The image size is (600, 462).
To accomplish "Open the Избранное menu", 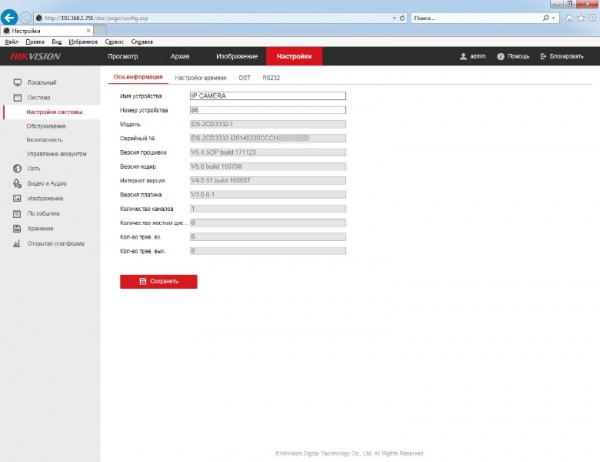I will pyautogui.click(x=83, y=42).
